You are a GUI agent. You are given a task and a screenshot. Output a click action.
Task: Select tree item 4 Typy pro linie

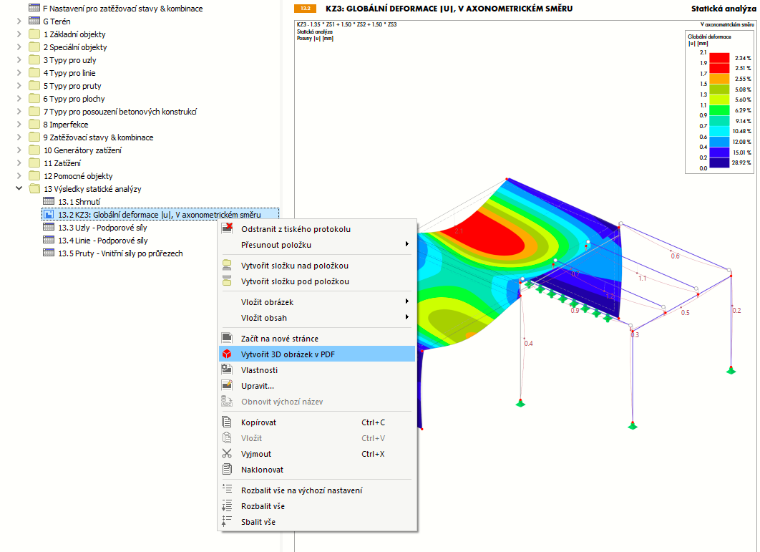click(x=69, y=73)
